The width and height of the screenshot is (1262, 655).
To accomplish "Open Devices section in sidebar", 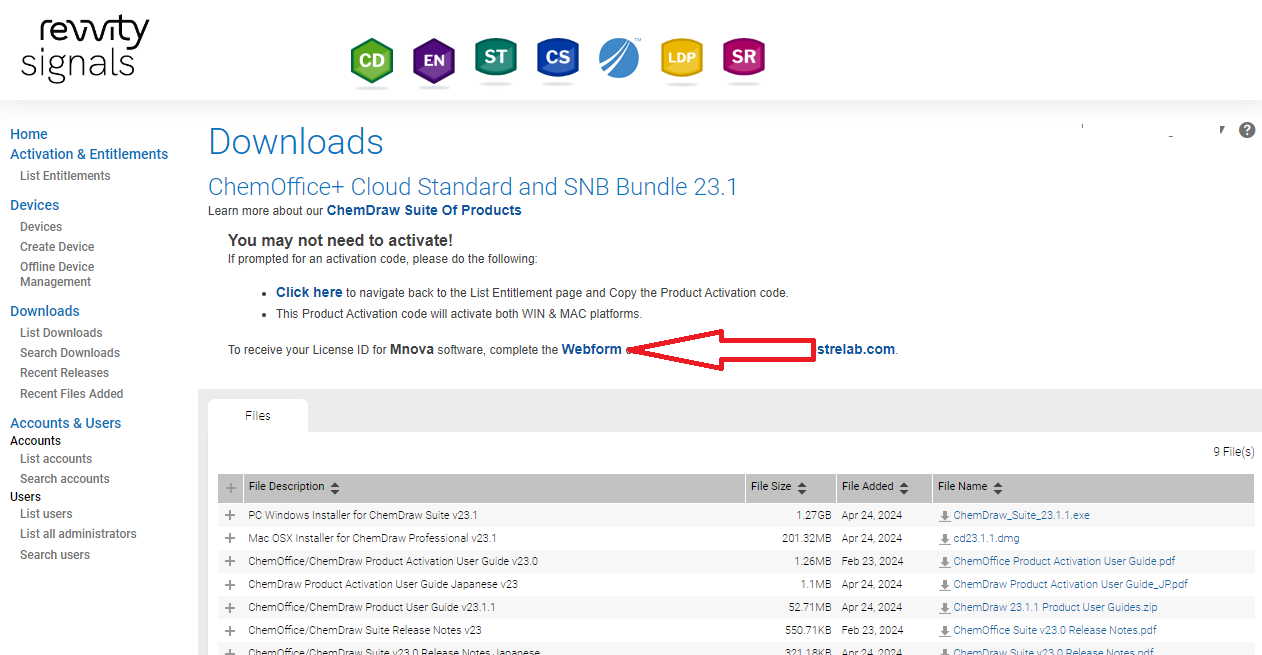I will tap(35, 205).
